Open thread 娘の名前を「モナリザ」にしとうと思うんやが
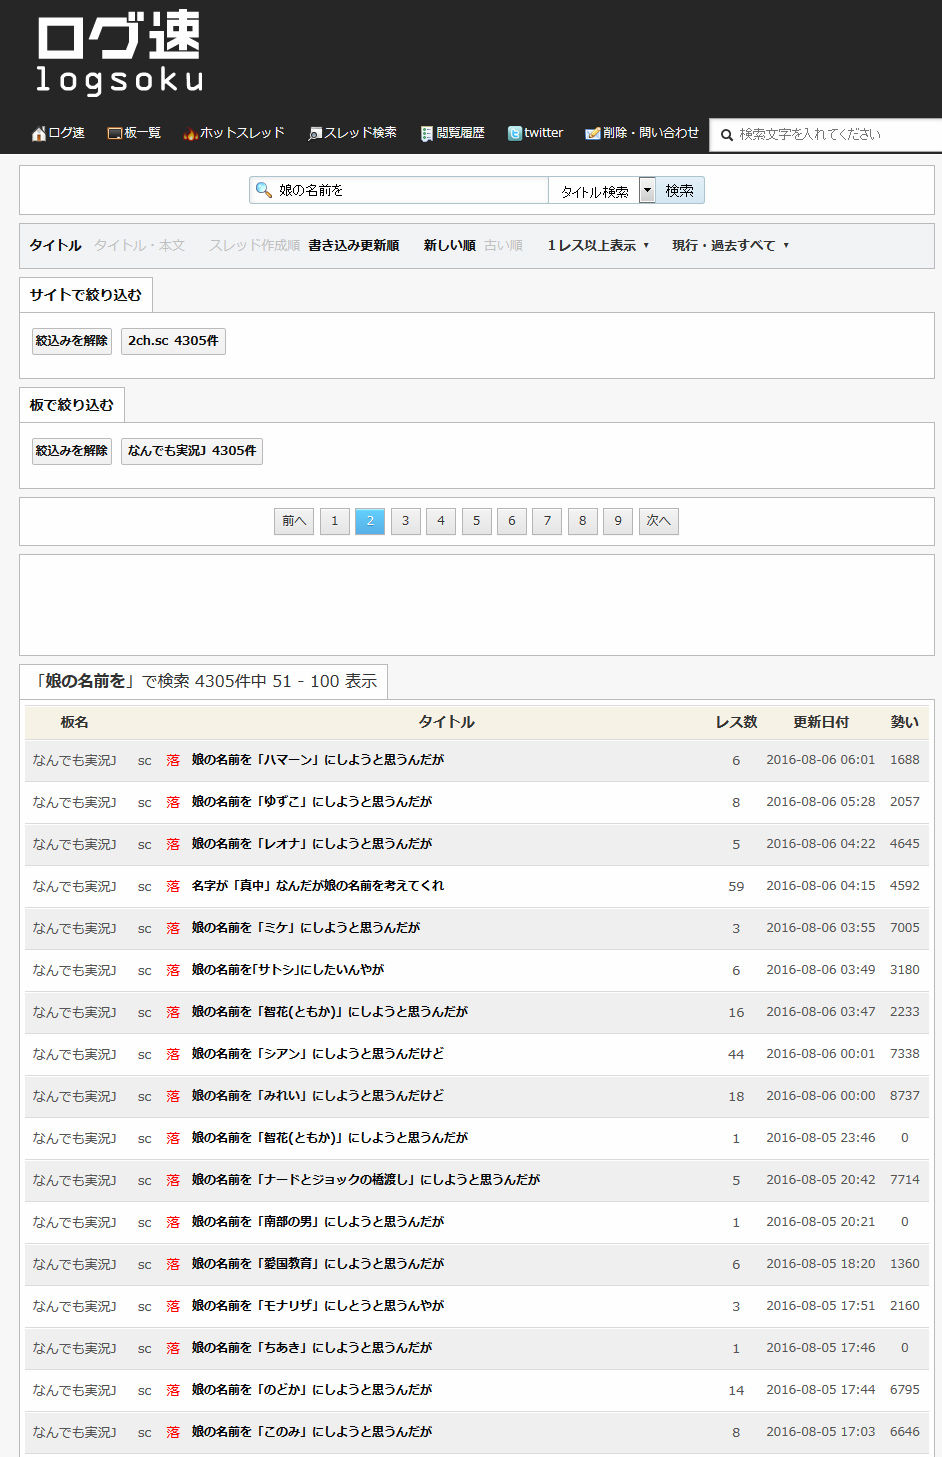The width and height of the screenshot is (942, 1457). tap(318, 1306)
